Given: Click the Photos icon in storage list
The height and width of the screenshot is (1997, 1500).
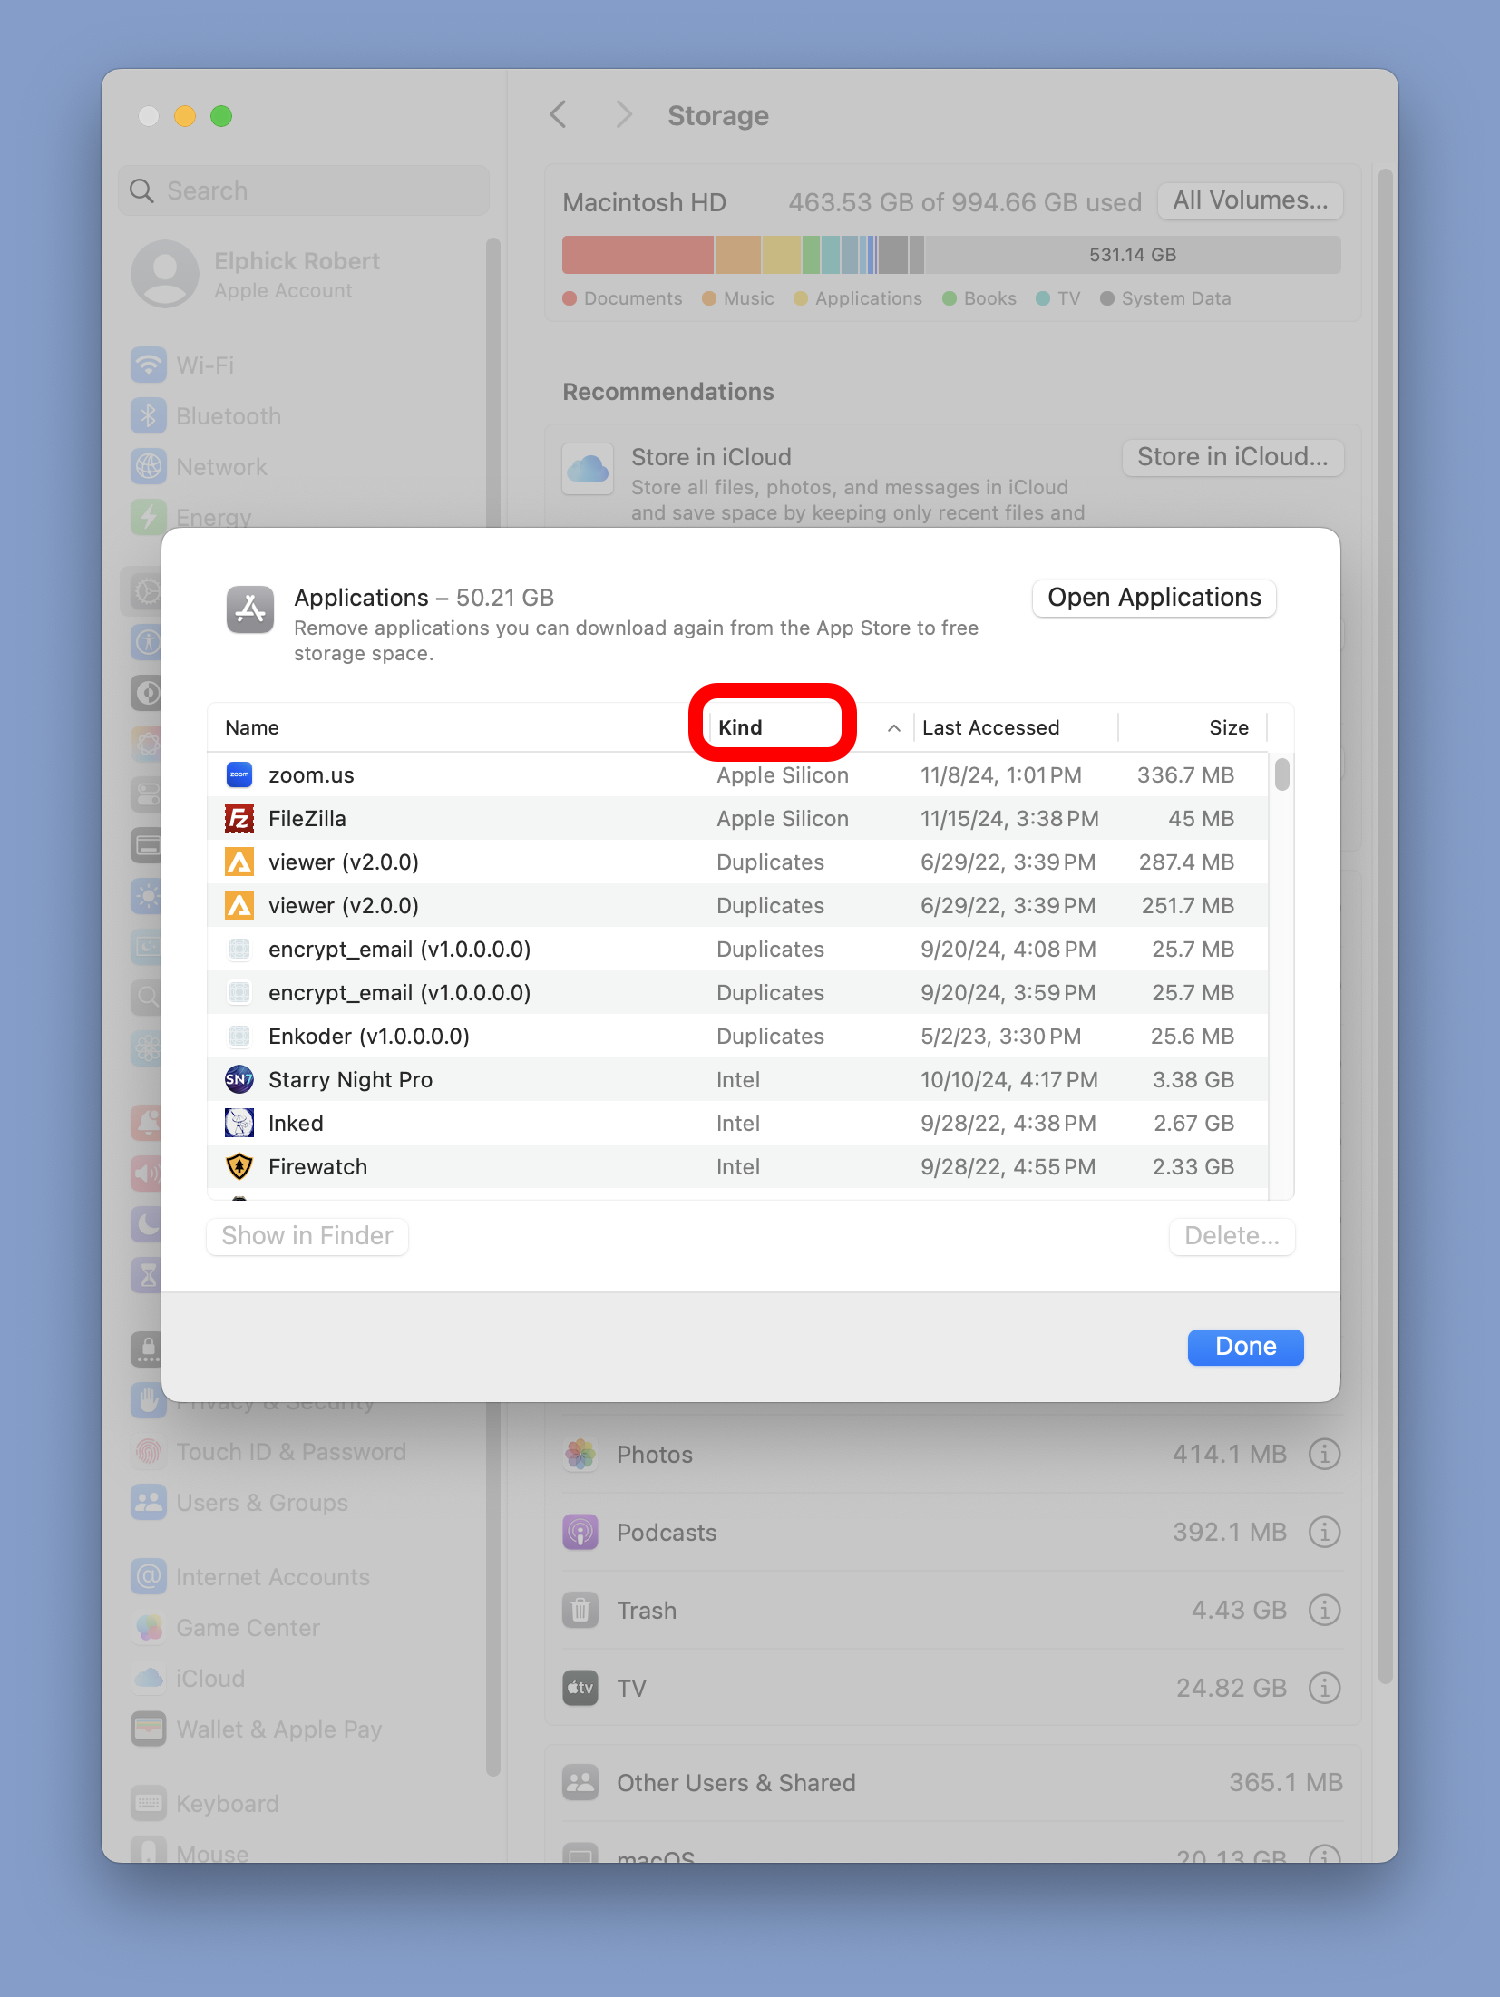Looking at the screenshot, I should 580,1454.
